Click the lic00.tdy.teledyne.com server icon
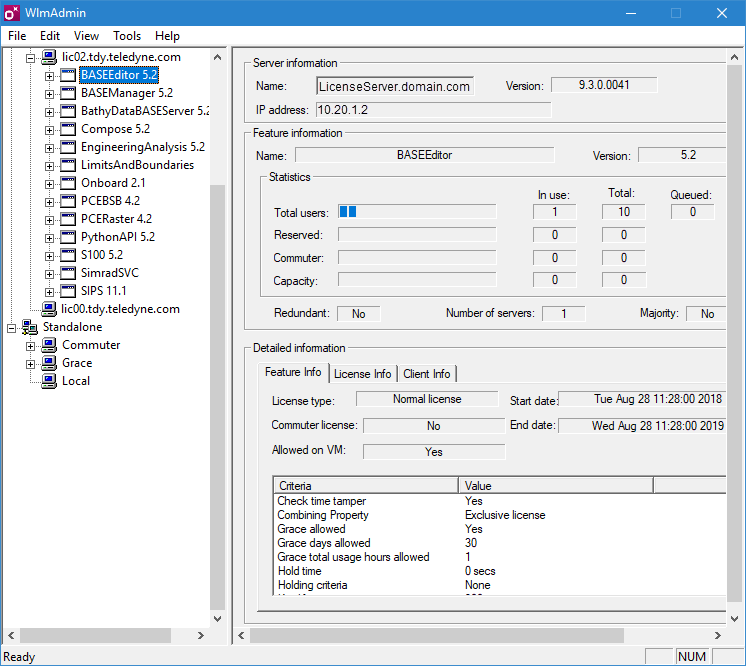 [x=49, y=309]
